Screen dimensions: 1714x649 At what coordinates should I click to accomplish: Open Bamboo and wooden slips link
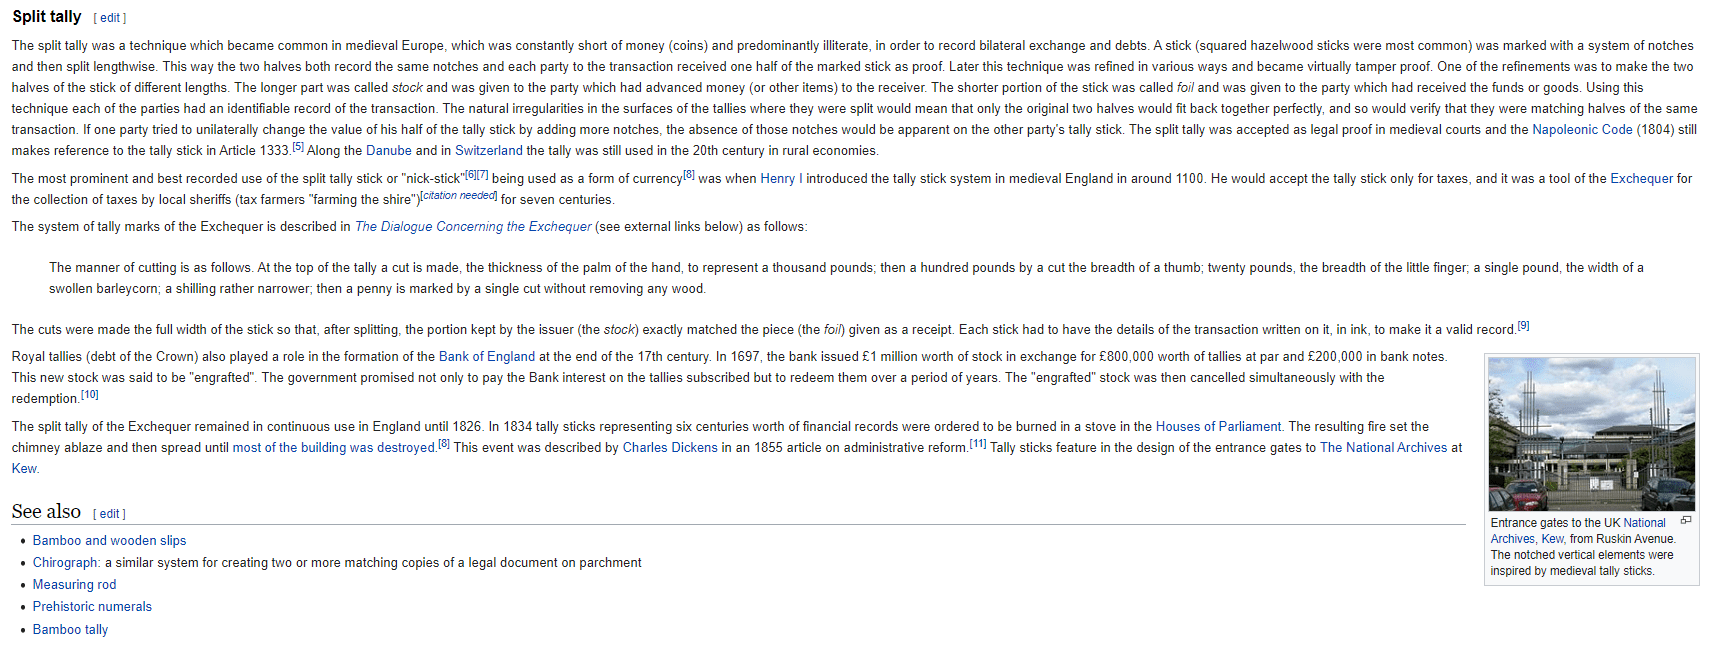pyautogui.click(x=109, y=541)
